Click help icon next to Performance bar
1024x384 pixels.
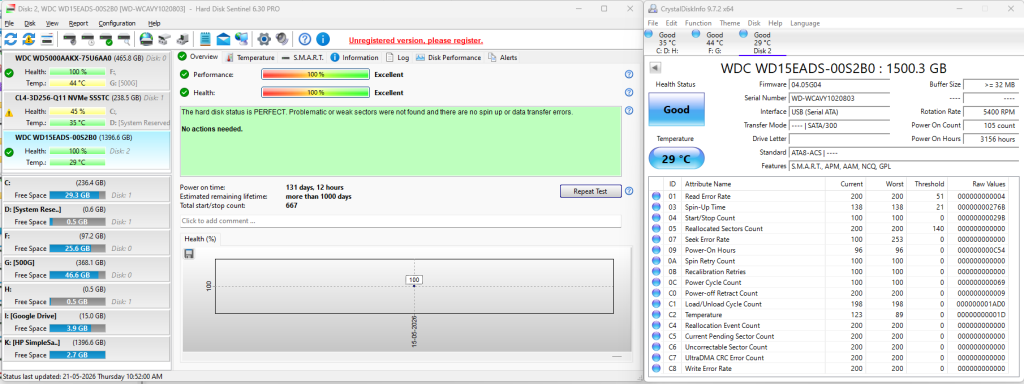[x=629, y=74]
